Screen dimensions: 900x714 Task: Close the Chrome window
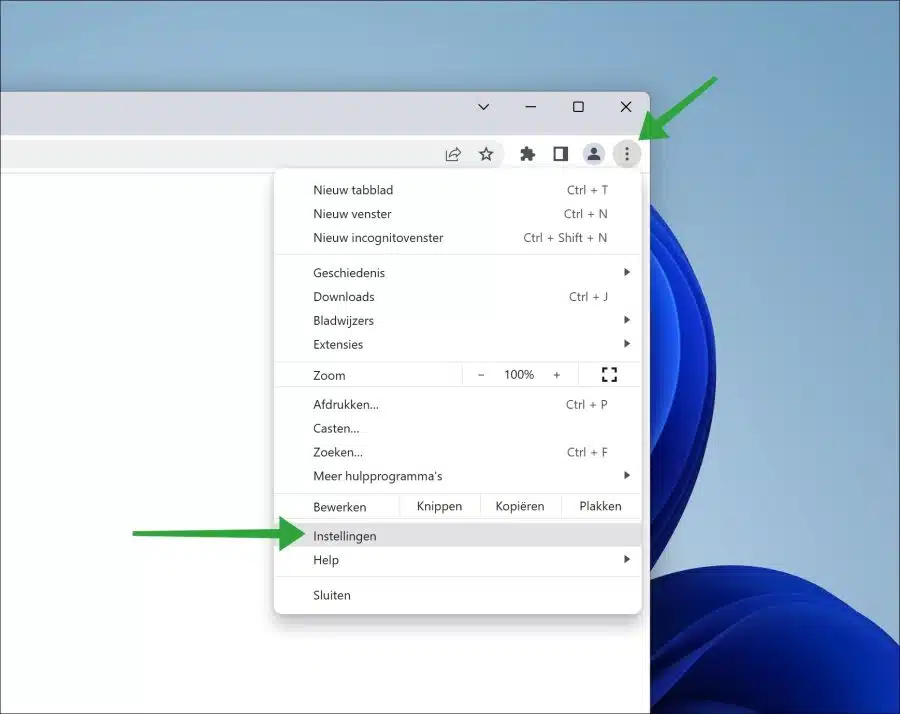[626, 107]
